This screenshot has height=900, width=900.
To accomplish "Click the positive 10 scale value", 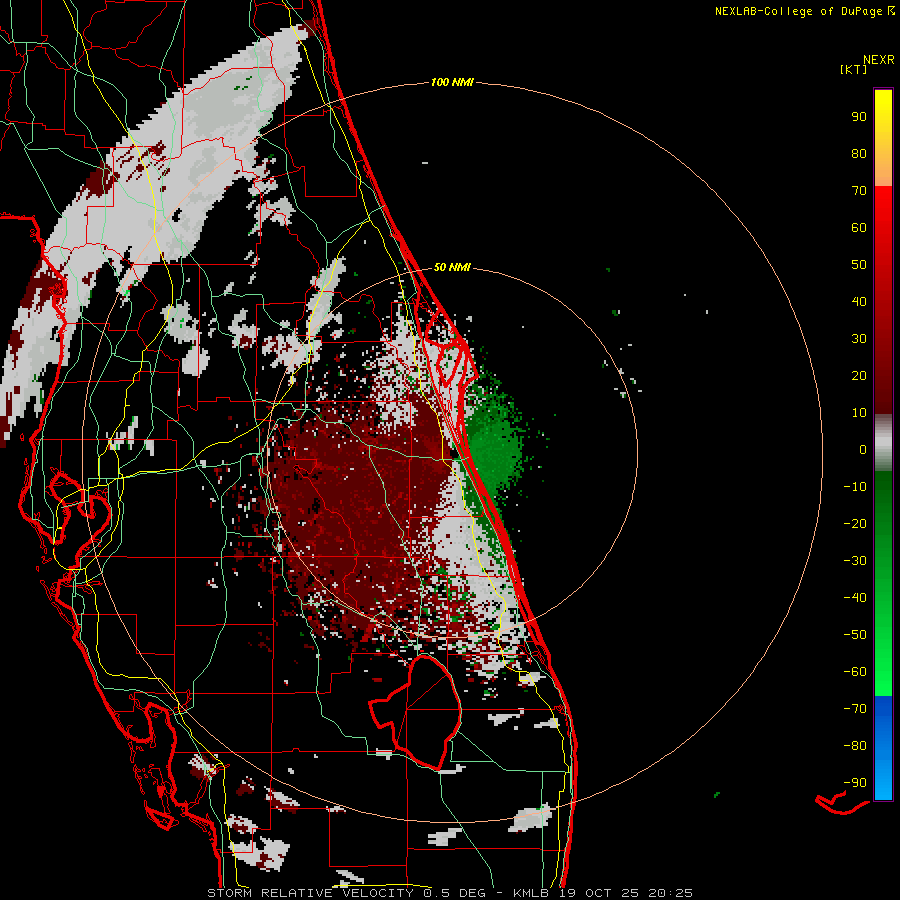I will click(x=859, y=413).
